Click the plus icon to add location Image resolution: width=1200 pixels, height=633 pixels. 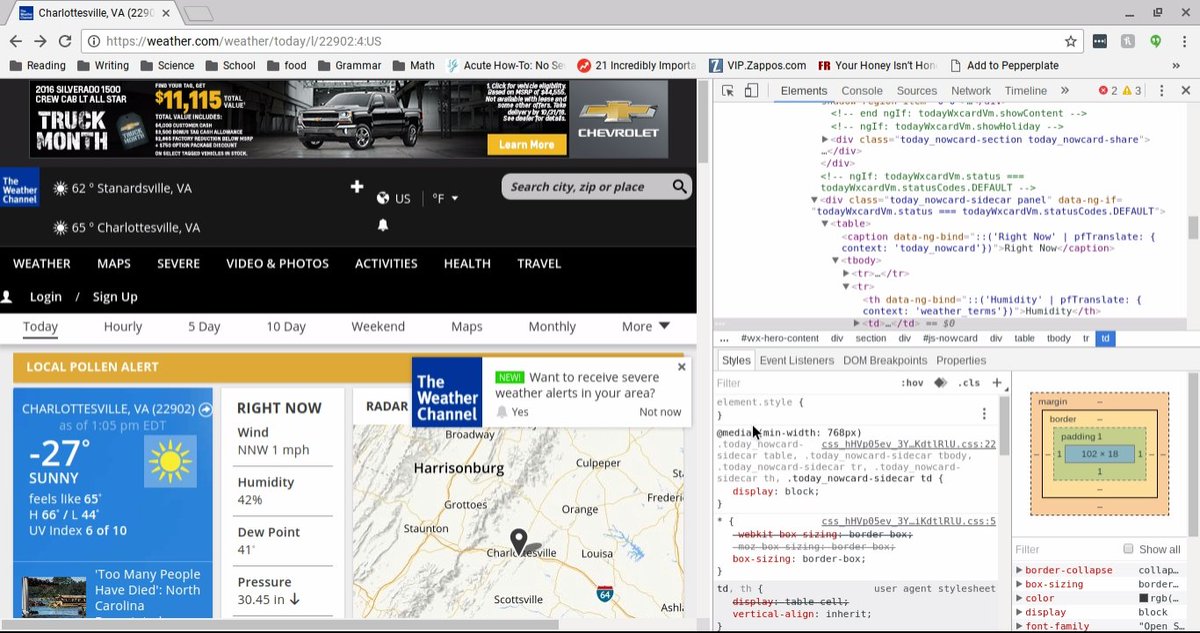(x=356, y=187)
